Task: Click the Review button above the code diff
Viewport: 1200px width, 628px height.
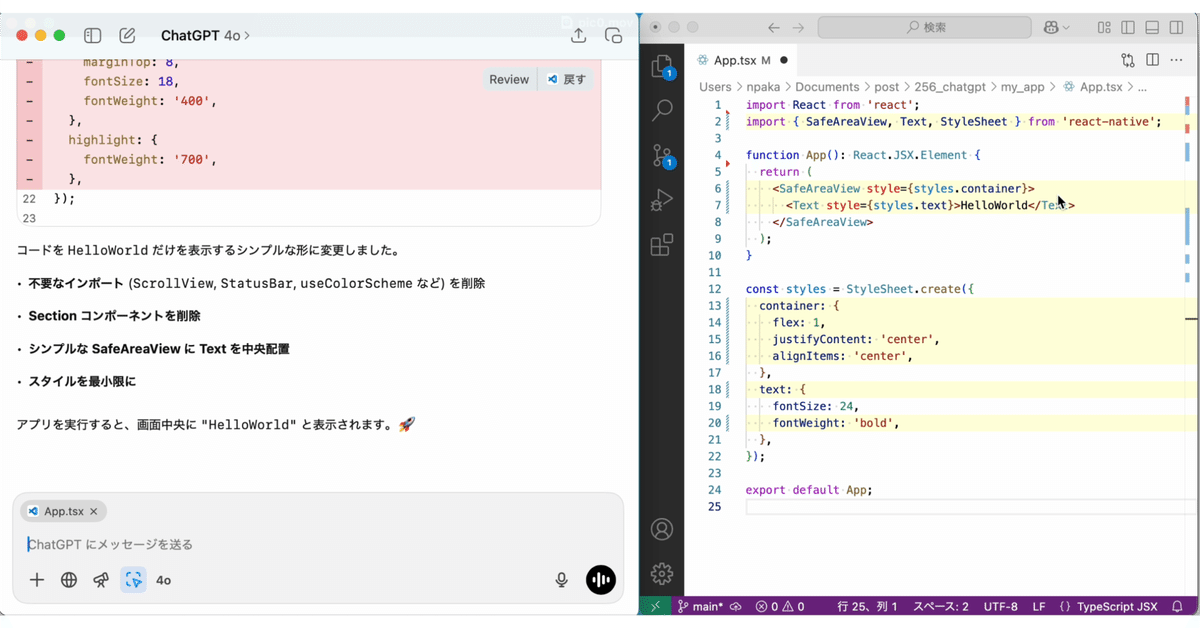Action: (510, 79)
